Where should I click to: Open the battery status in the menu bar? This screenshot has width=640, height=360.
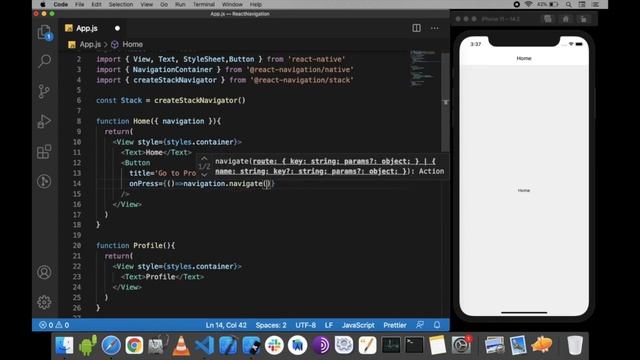(x=549, y=4)
